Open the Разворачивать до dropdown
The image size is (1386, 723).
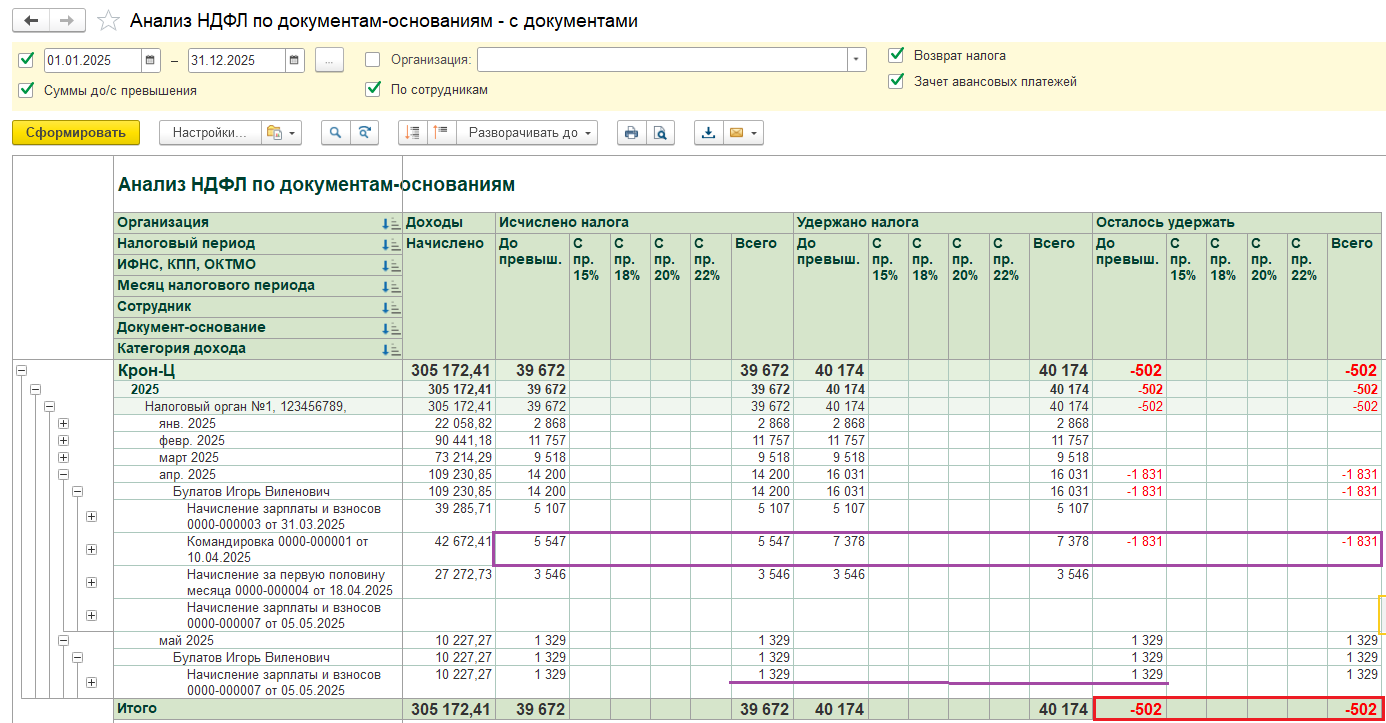[527, 132]
